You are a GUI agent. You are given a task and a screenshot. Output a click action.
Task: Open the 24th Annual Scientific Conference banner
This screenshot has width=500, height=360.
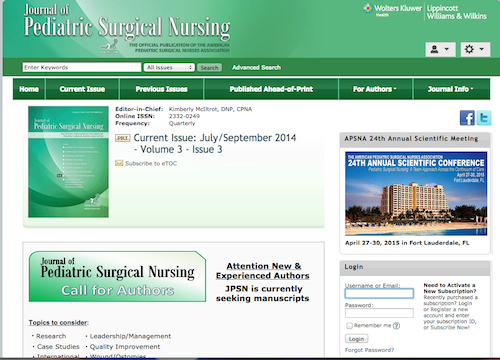pos(416,194)
